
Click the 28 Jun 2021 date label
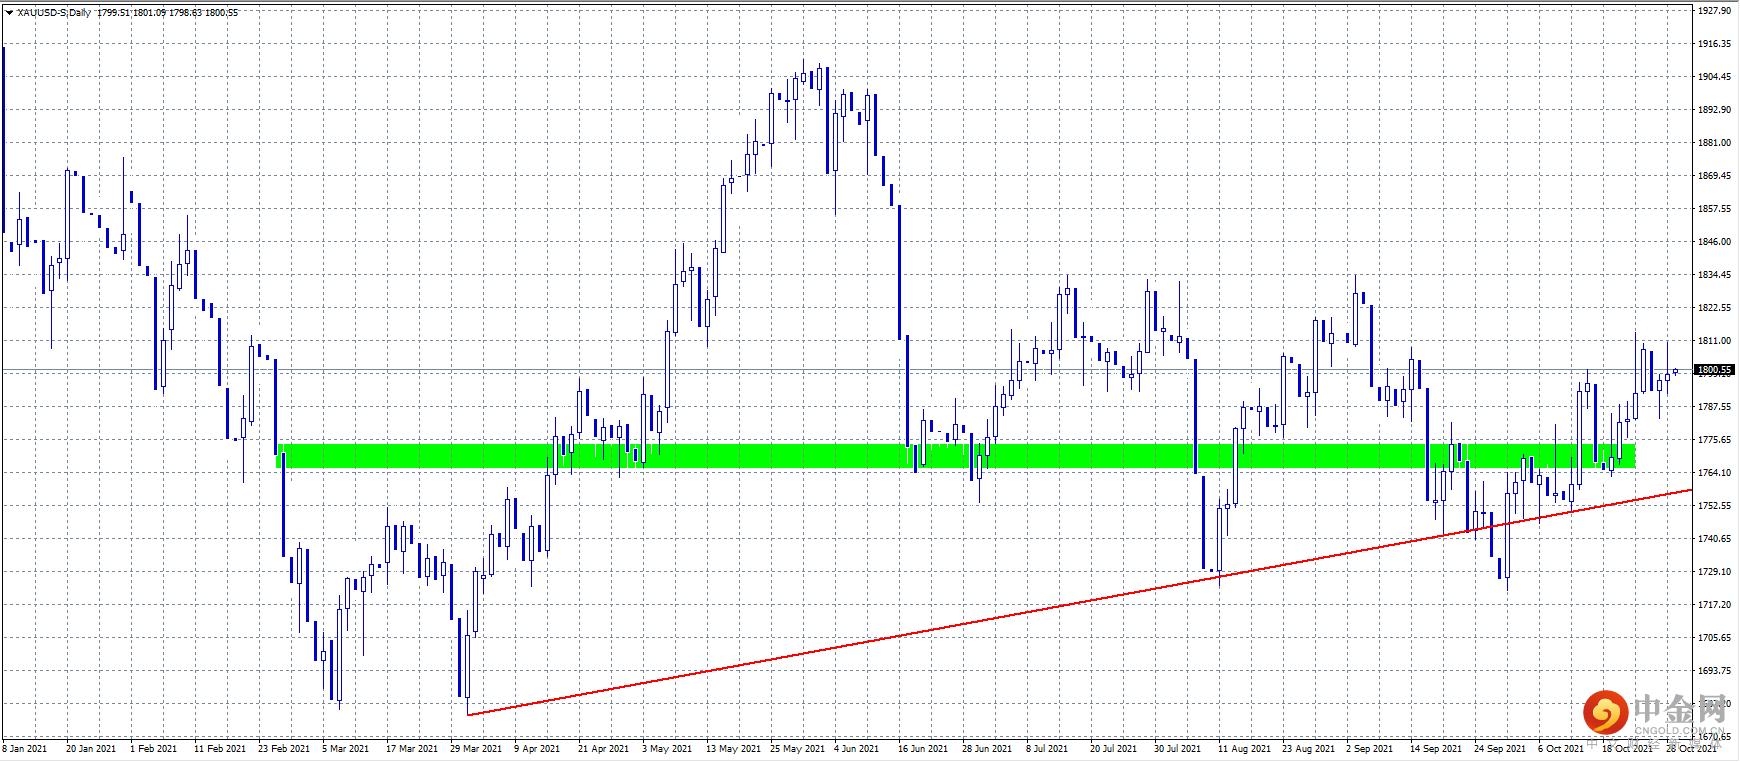click(987, 749)
